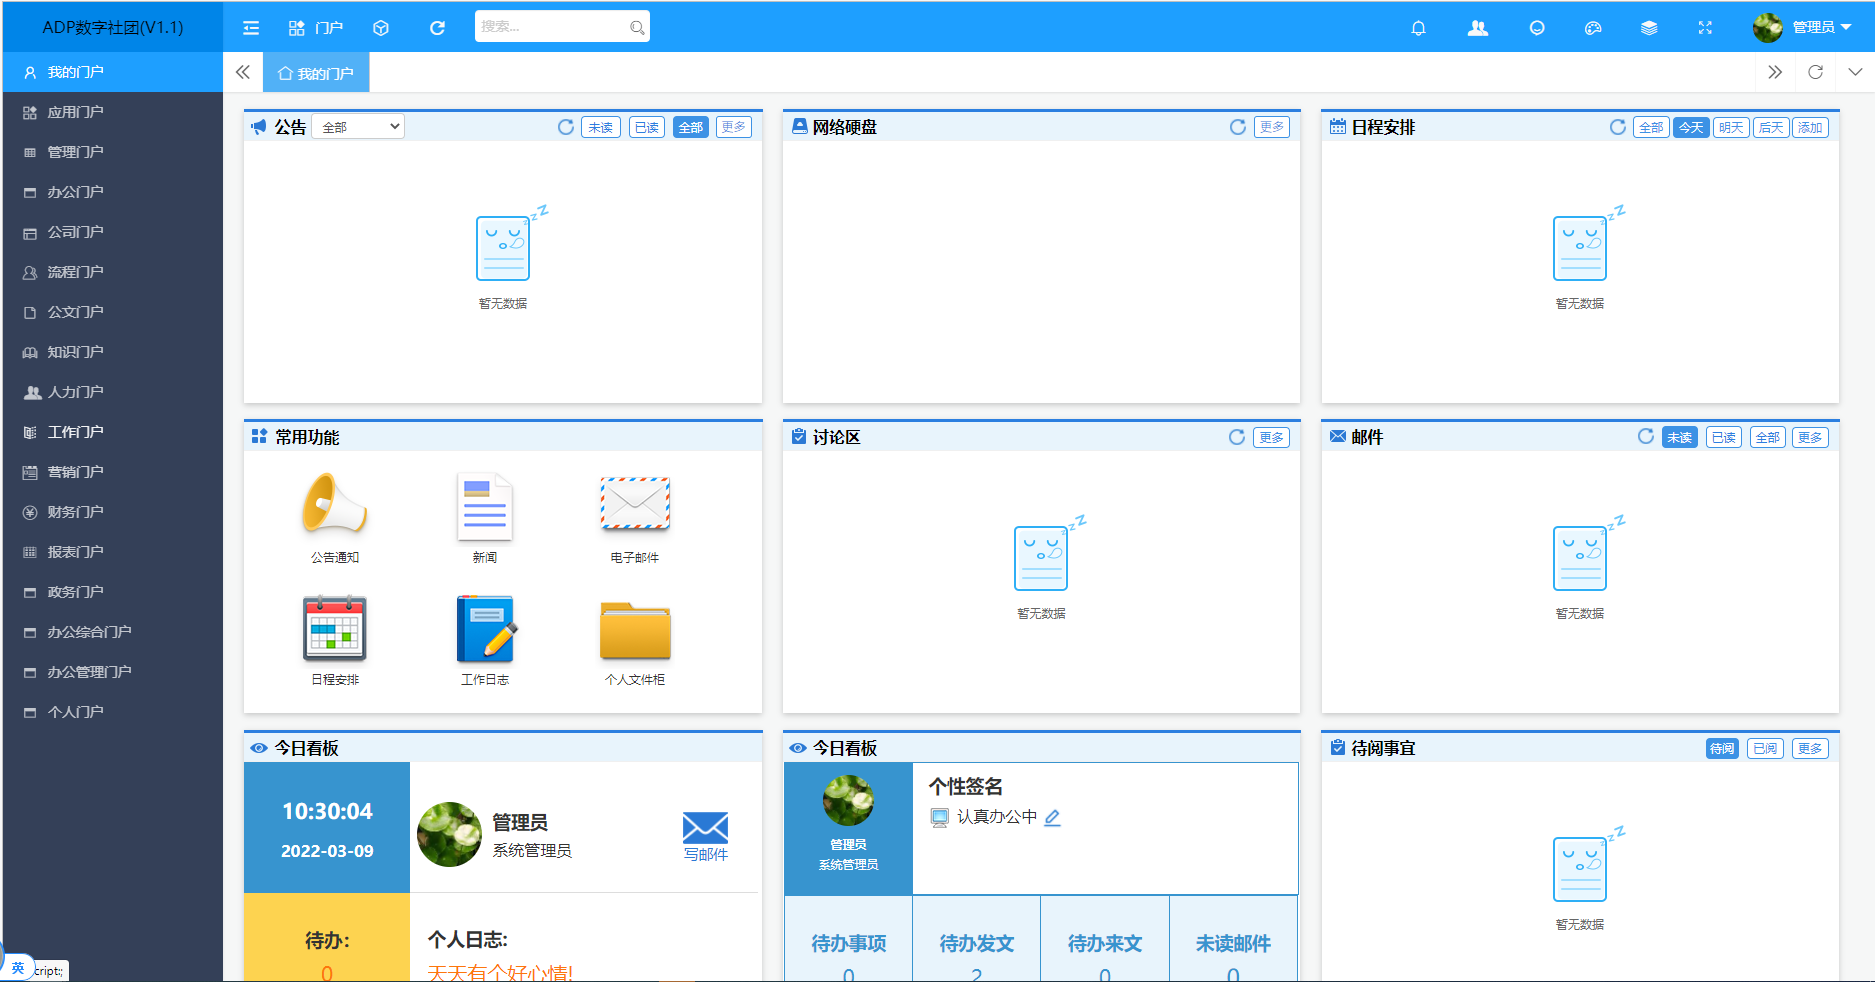Viewport: 1875px width, 982px height.
Task: Open the 公告通知 megaphone shortcut
Action: tap(335, 506)
